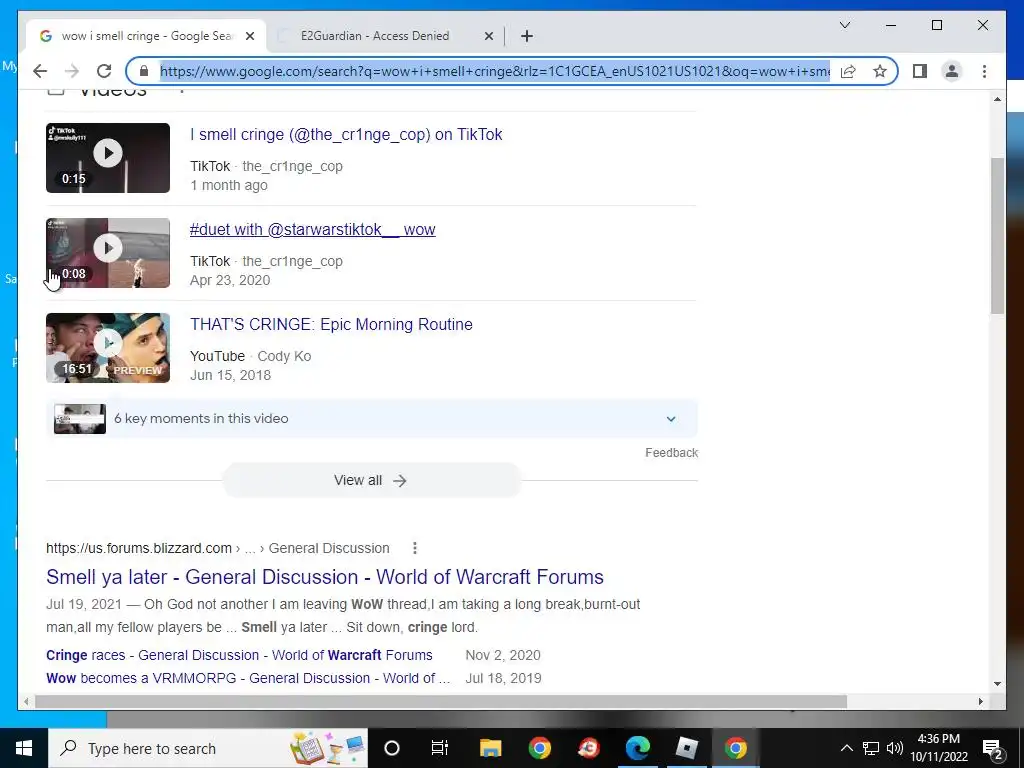
Task: Close the Google search tab
Action: click(x=249, y=36)
